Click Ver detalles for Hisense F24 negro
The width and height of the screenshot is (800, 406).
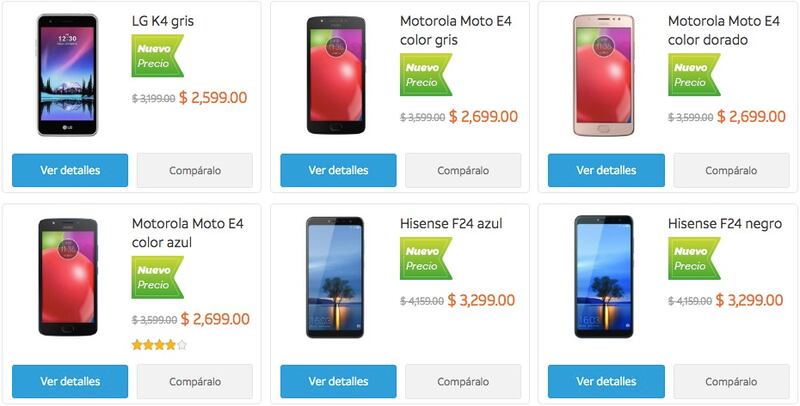(606, 382)
